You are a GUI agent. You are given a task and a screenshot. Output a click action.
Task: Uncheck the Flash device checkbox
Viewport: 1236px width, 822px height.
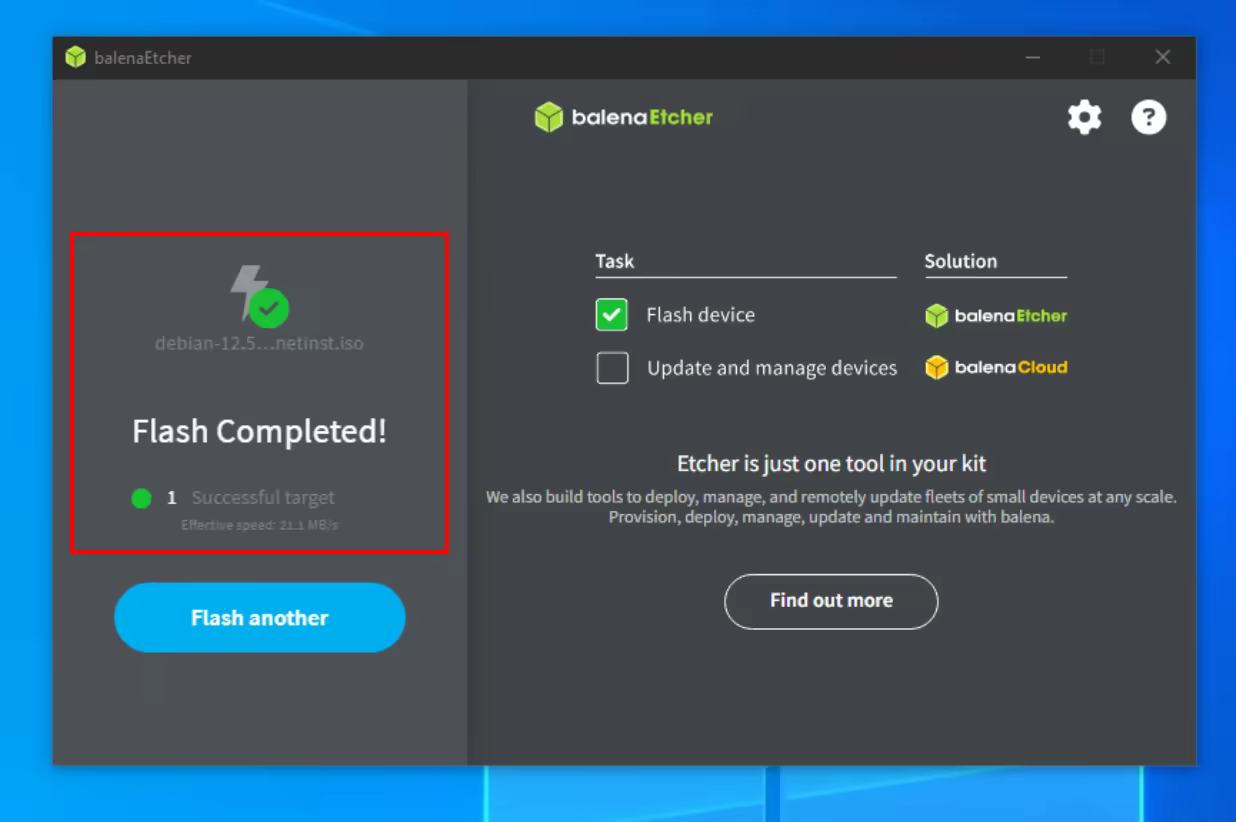[x=612, y=315]
